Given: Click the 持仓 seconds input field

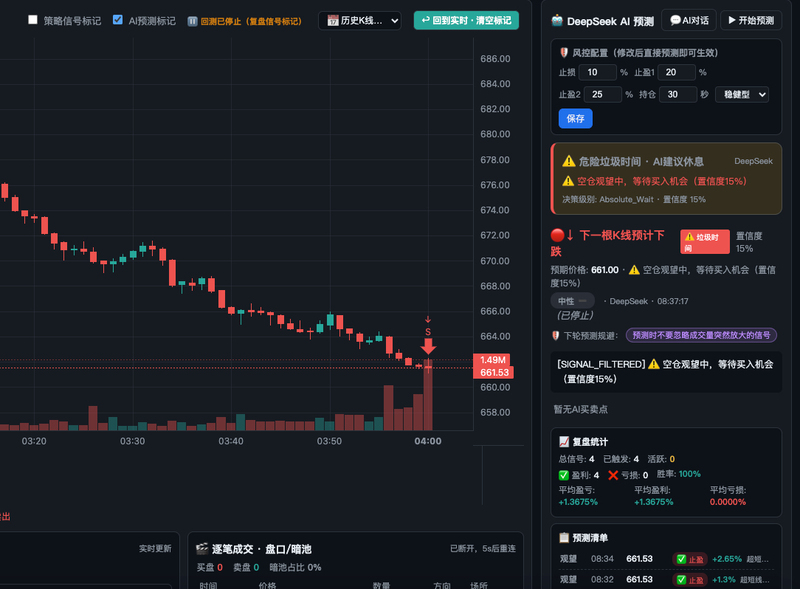Looking at the screenshot, I should [678, 94].
